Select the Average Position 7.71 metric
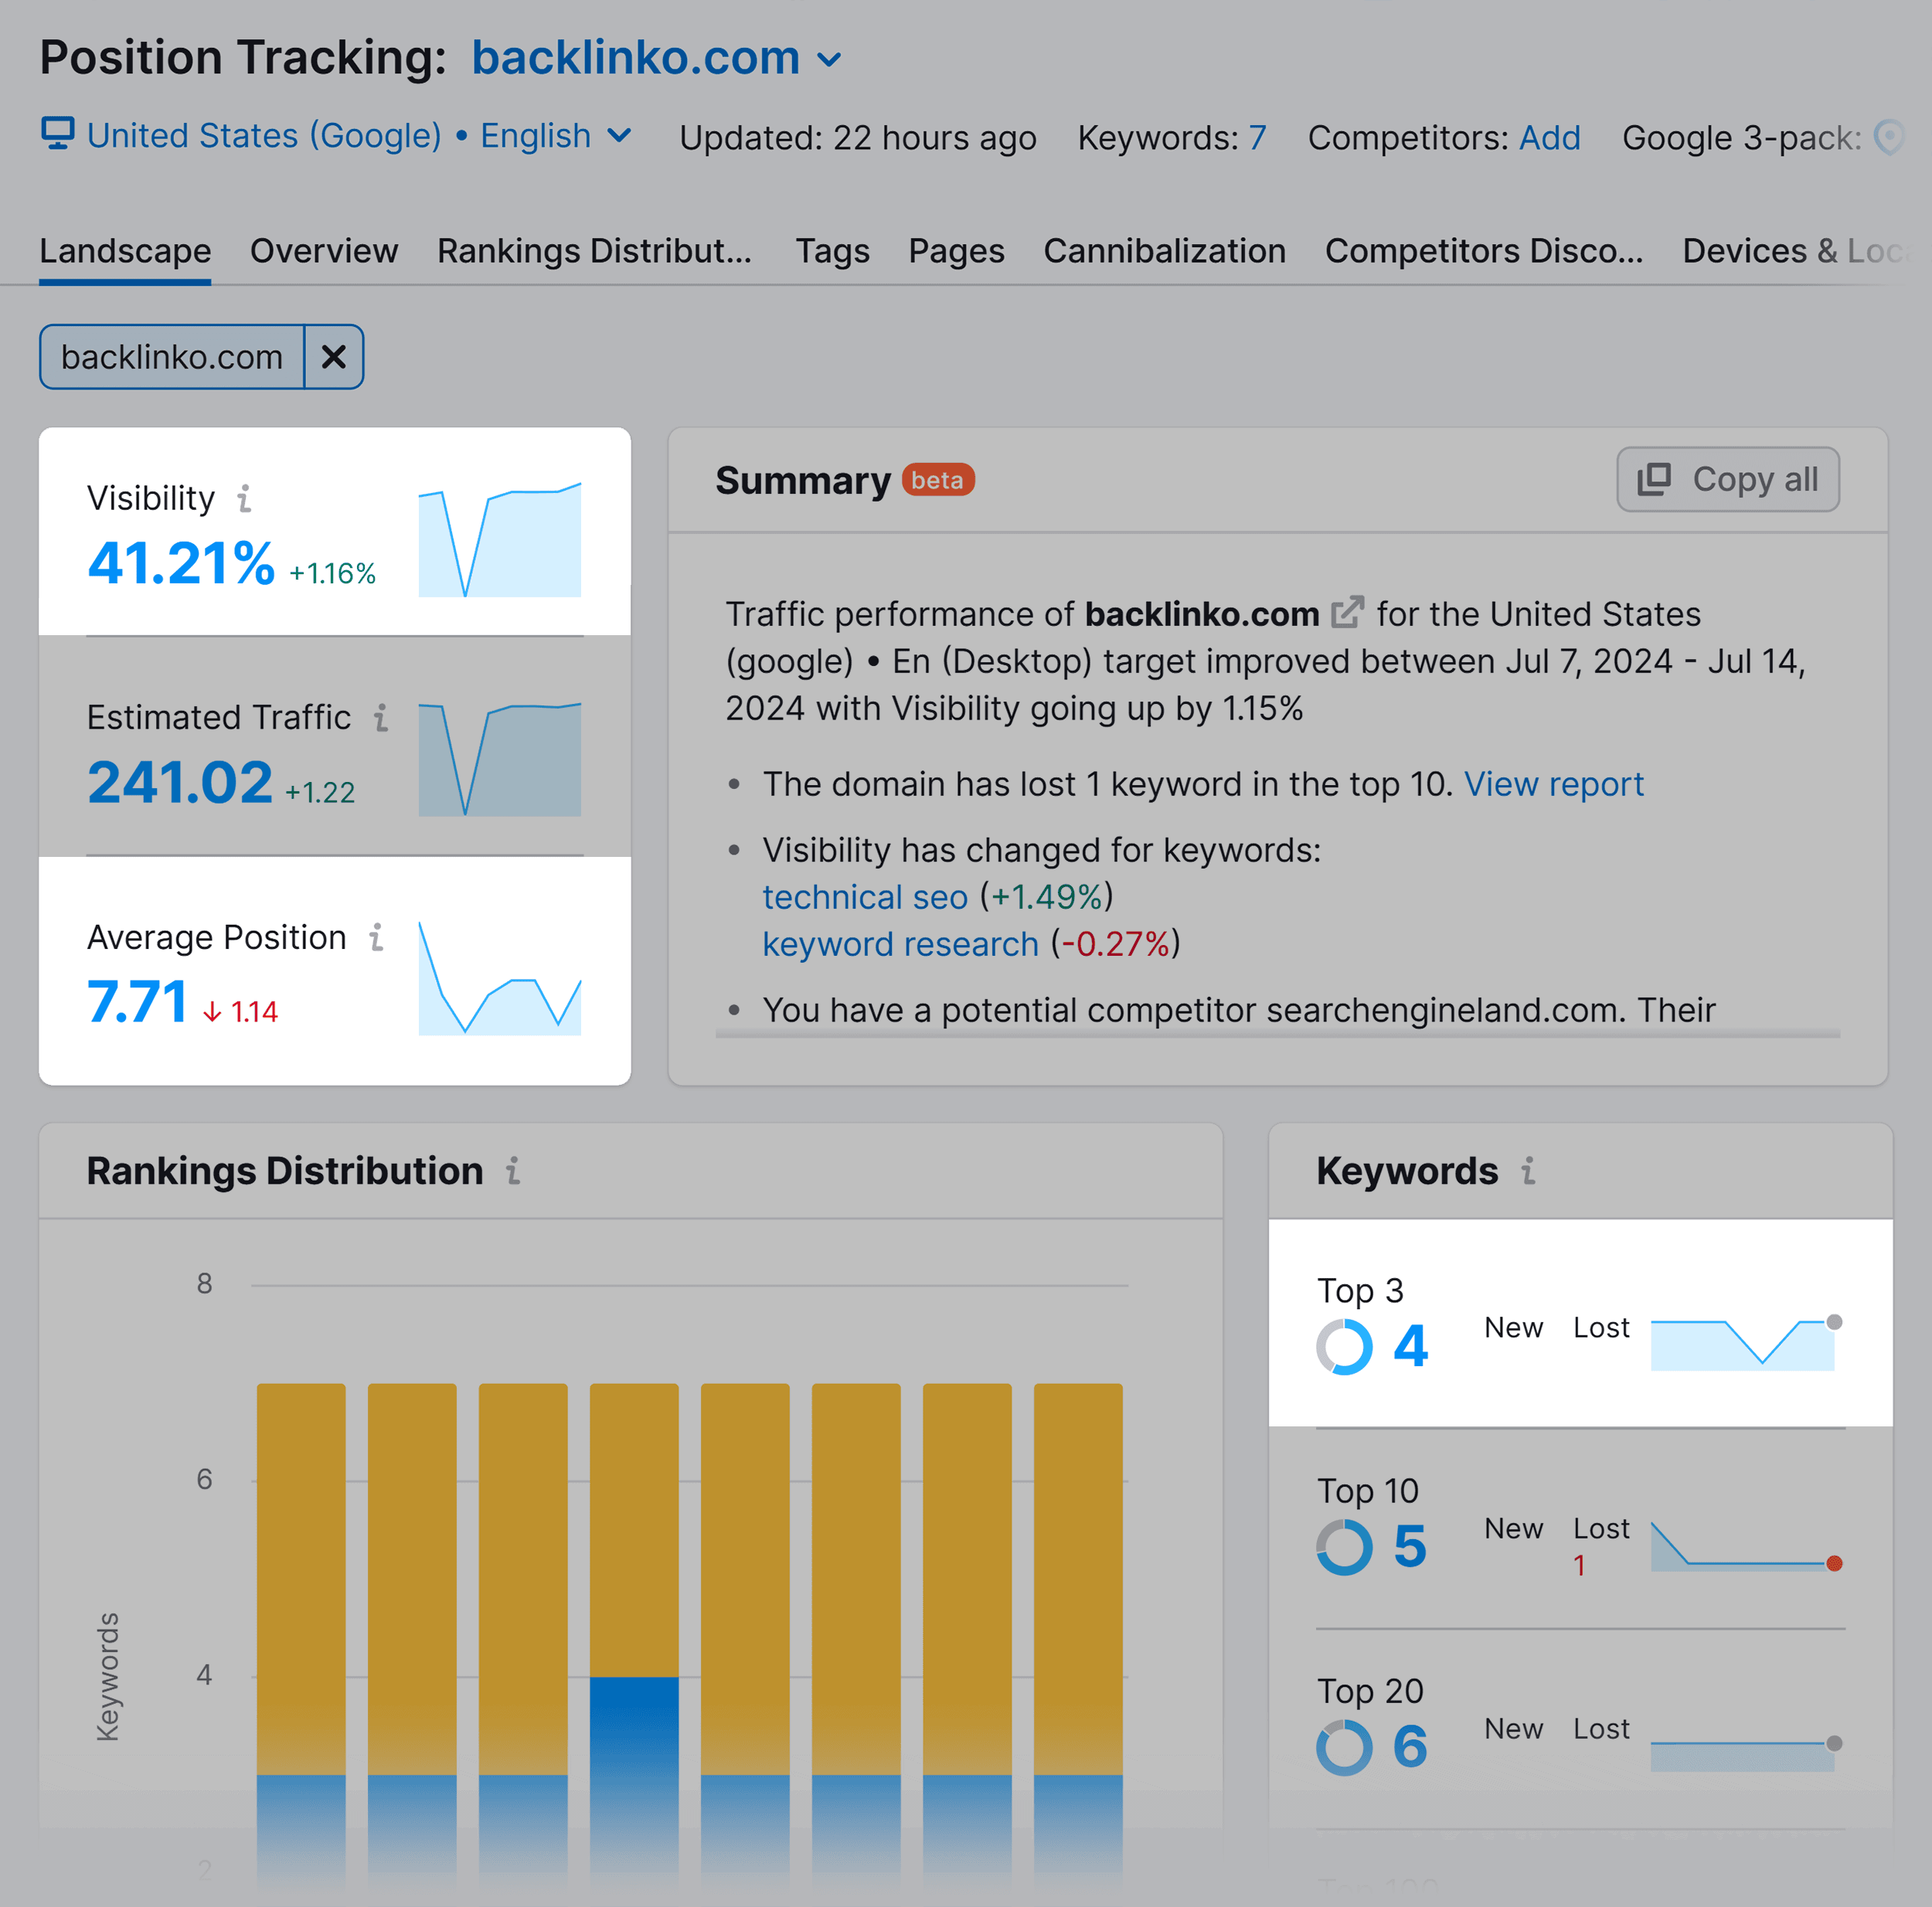This screenshot has height=1907, width=1932. tap(137, 1001)
